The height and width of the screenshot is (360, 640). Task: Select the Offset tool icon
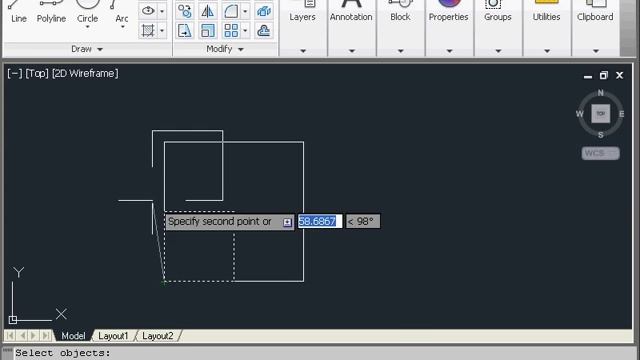point(264,31)
